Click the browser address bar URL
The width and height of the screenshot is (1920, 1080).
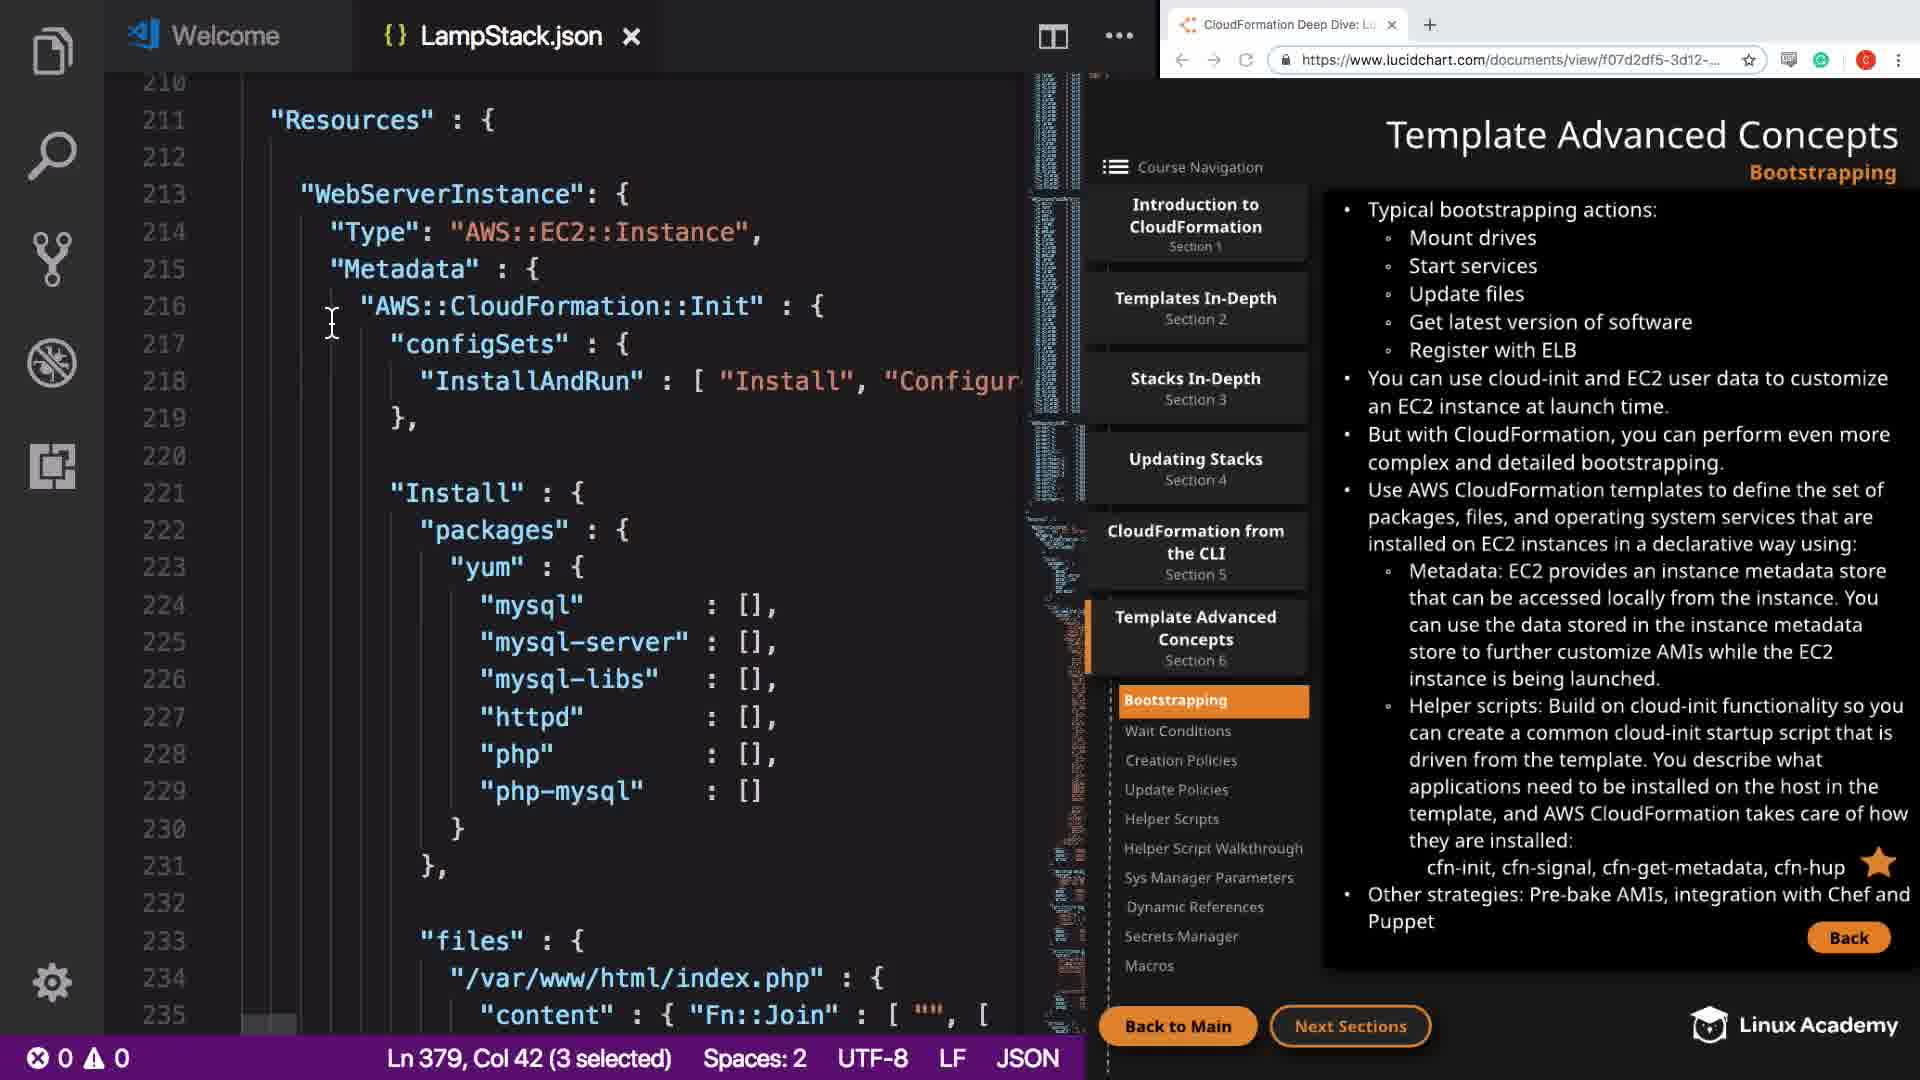1510,60
